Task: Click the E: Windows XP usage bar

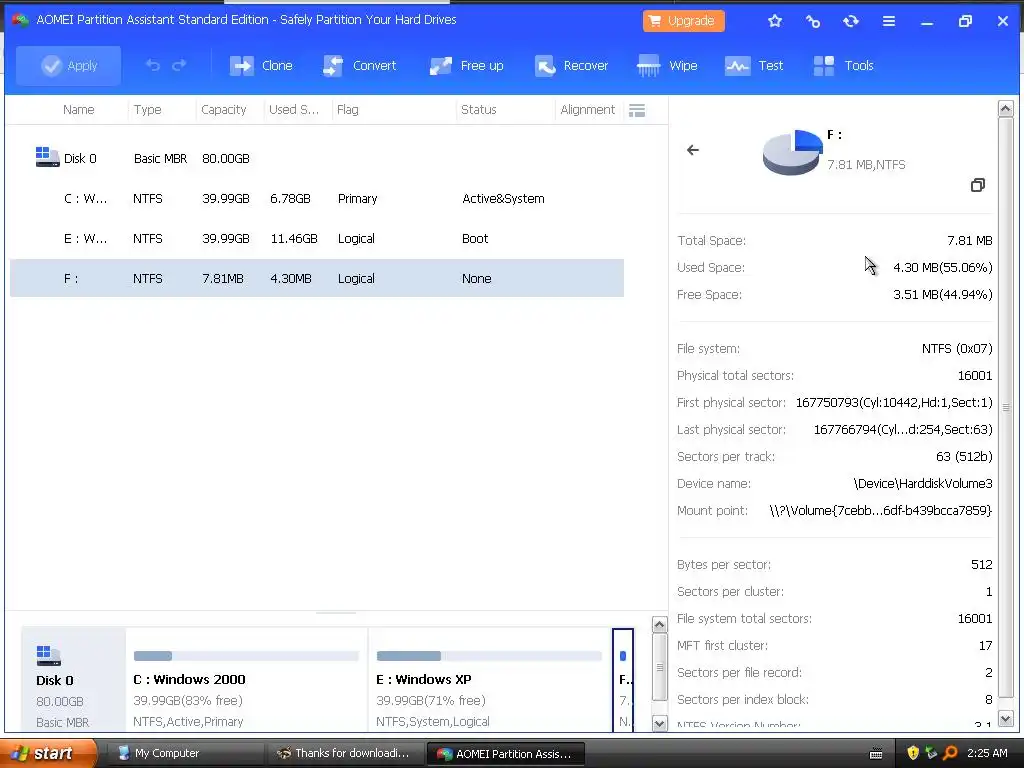Action: tap(489, 656)
